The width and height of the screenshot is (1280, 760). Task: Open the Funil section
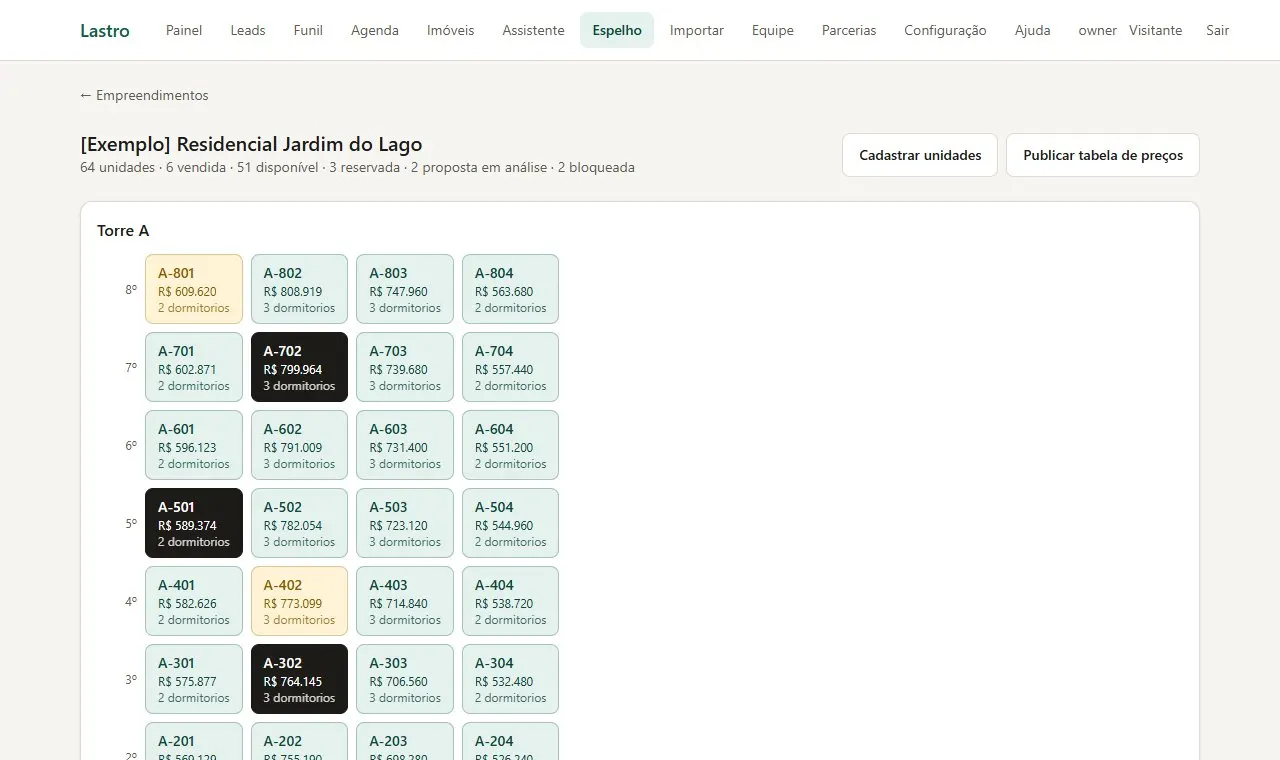[x=308, y=30]
